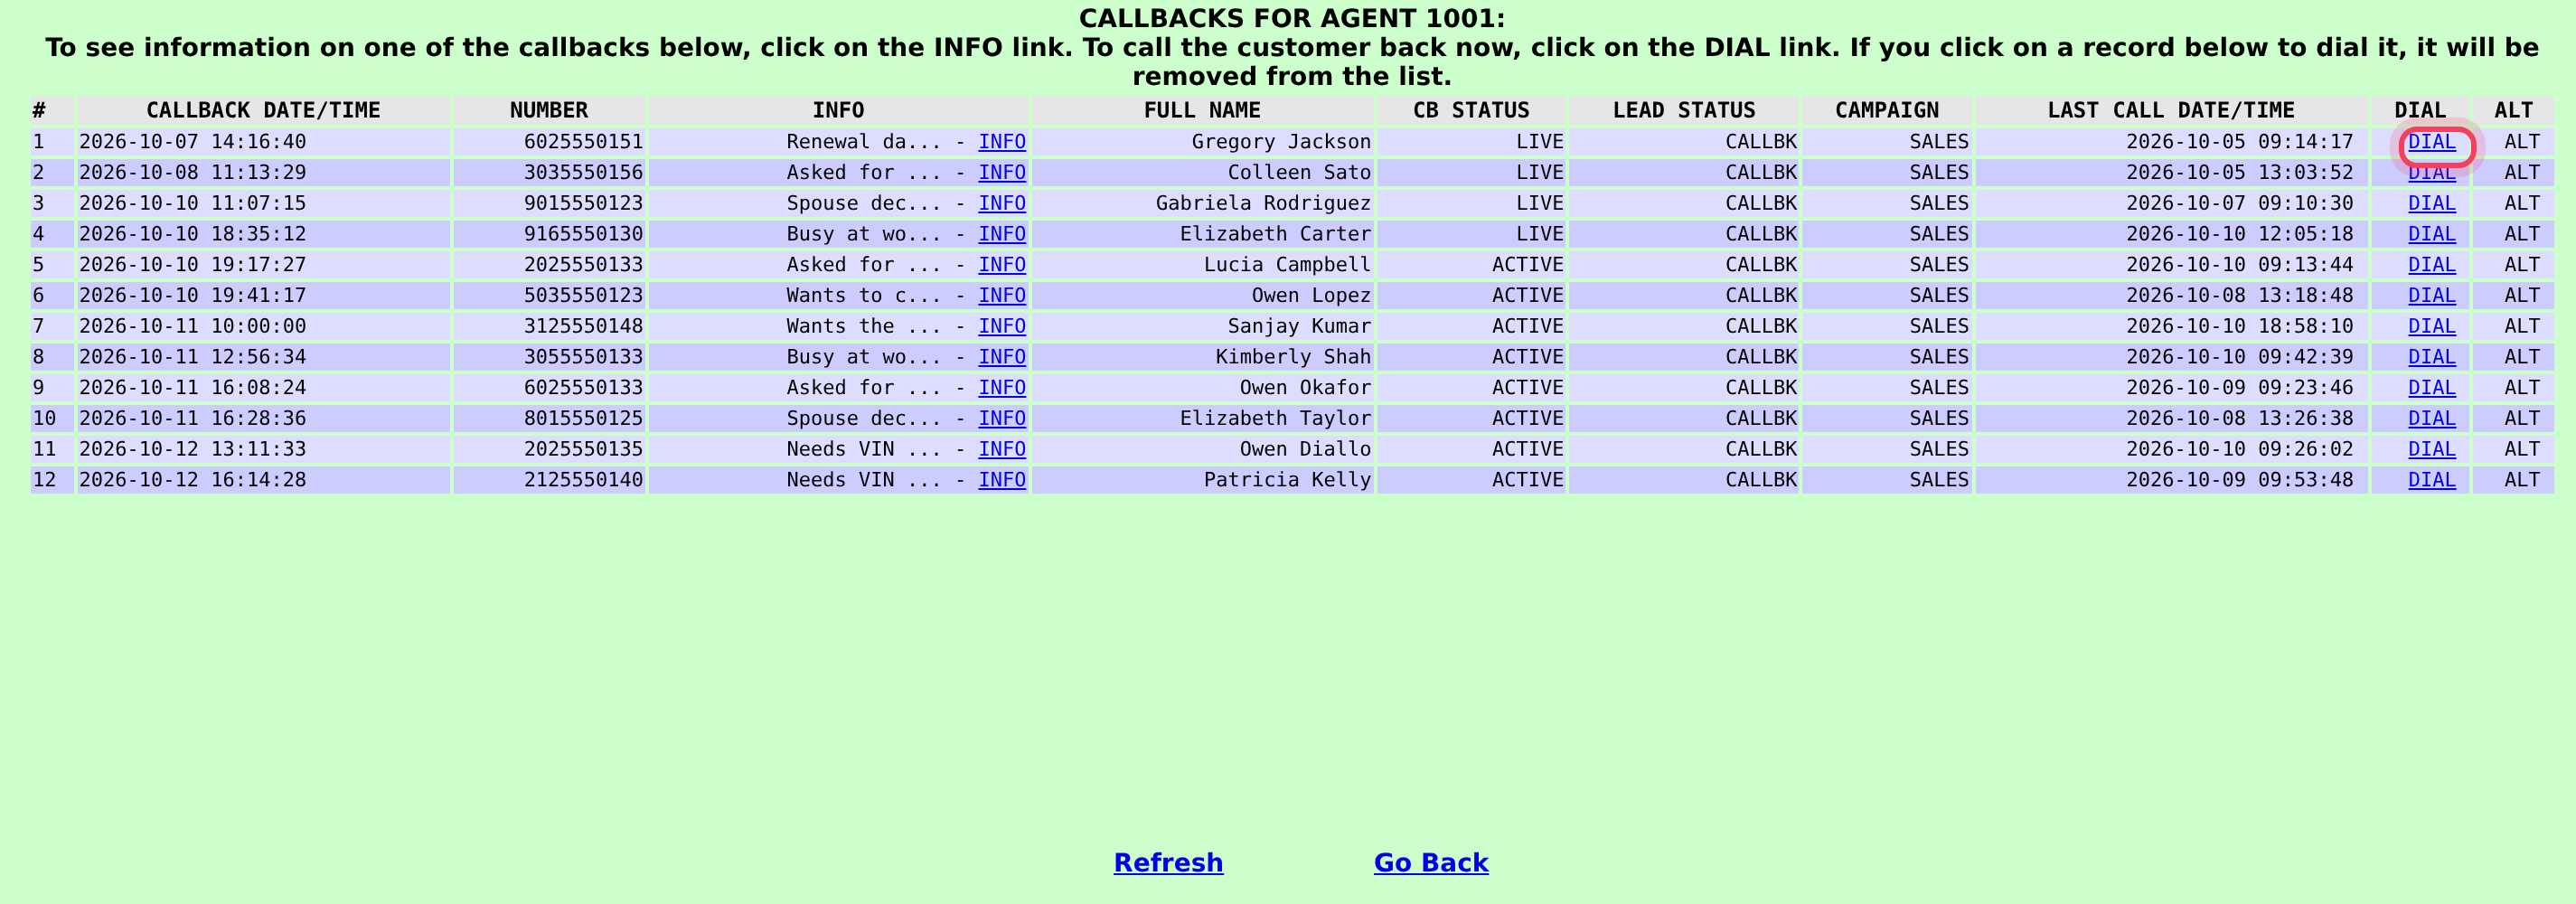Select phone number 3035550156
This screenshot has height=904, width=2576.
tap(583, 173)
